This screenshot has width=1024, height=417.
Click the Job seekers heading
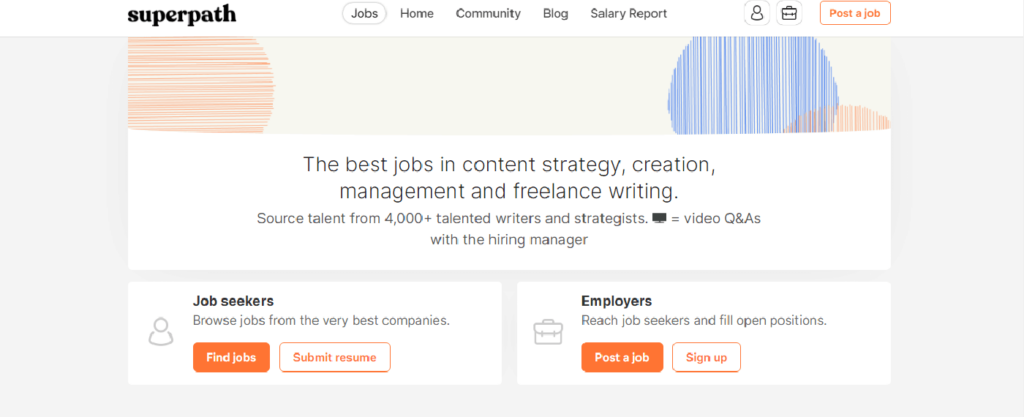233,301
